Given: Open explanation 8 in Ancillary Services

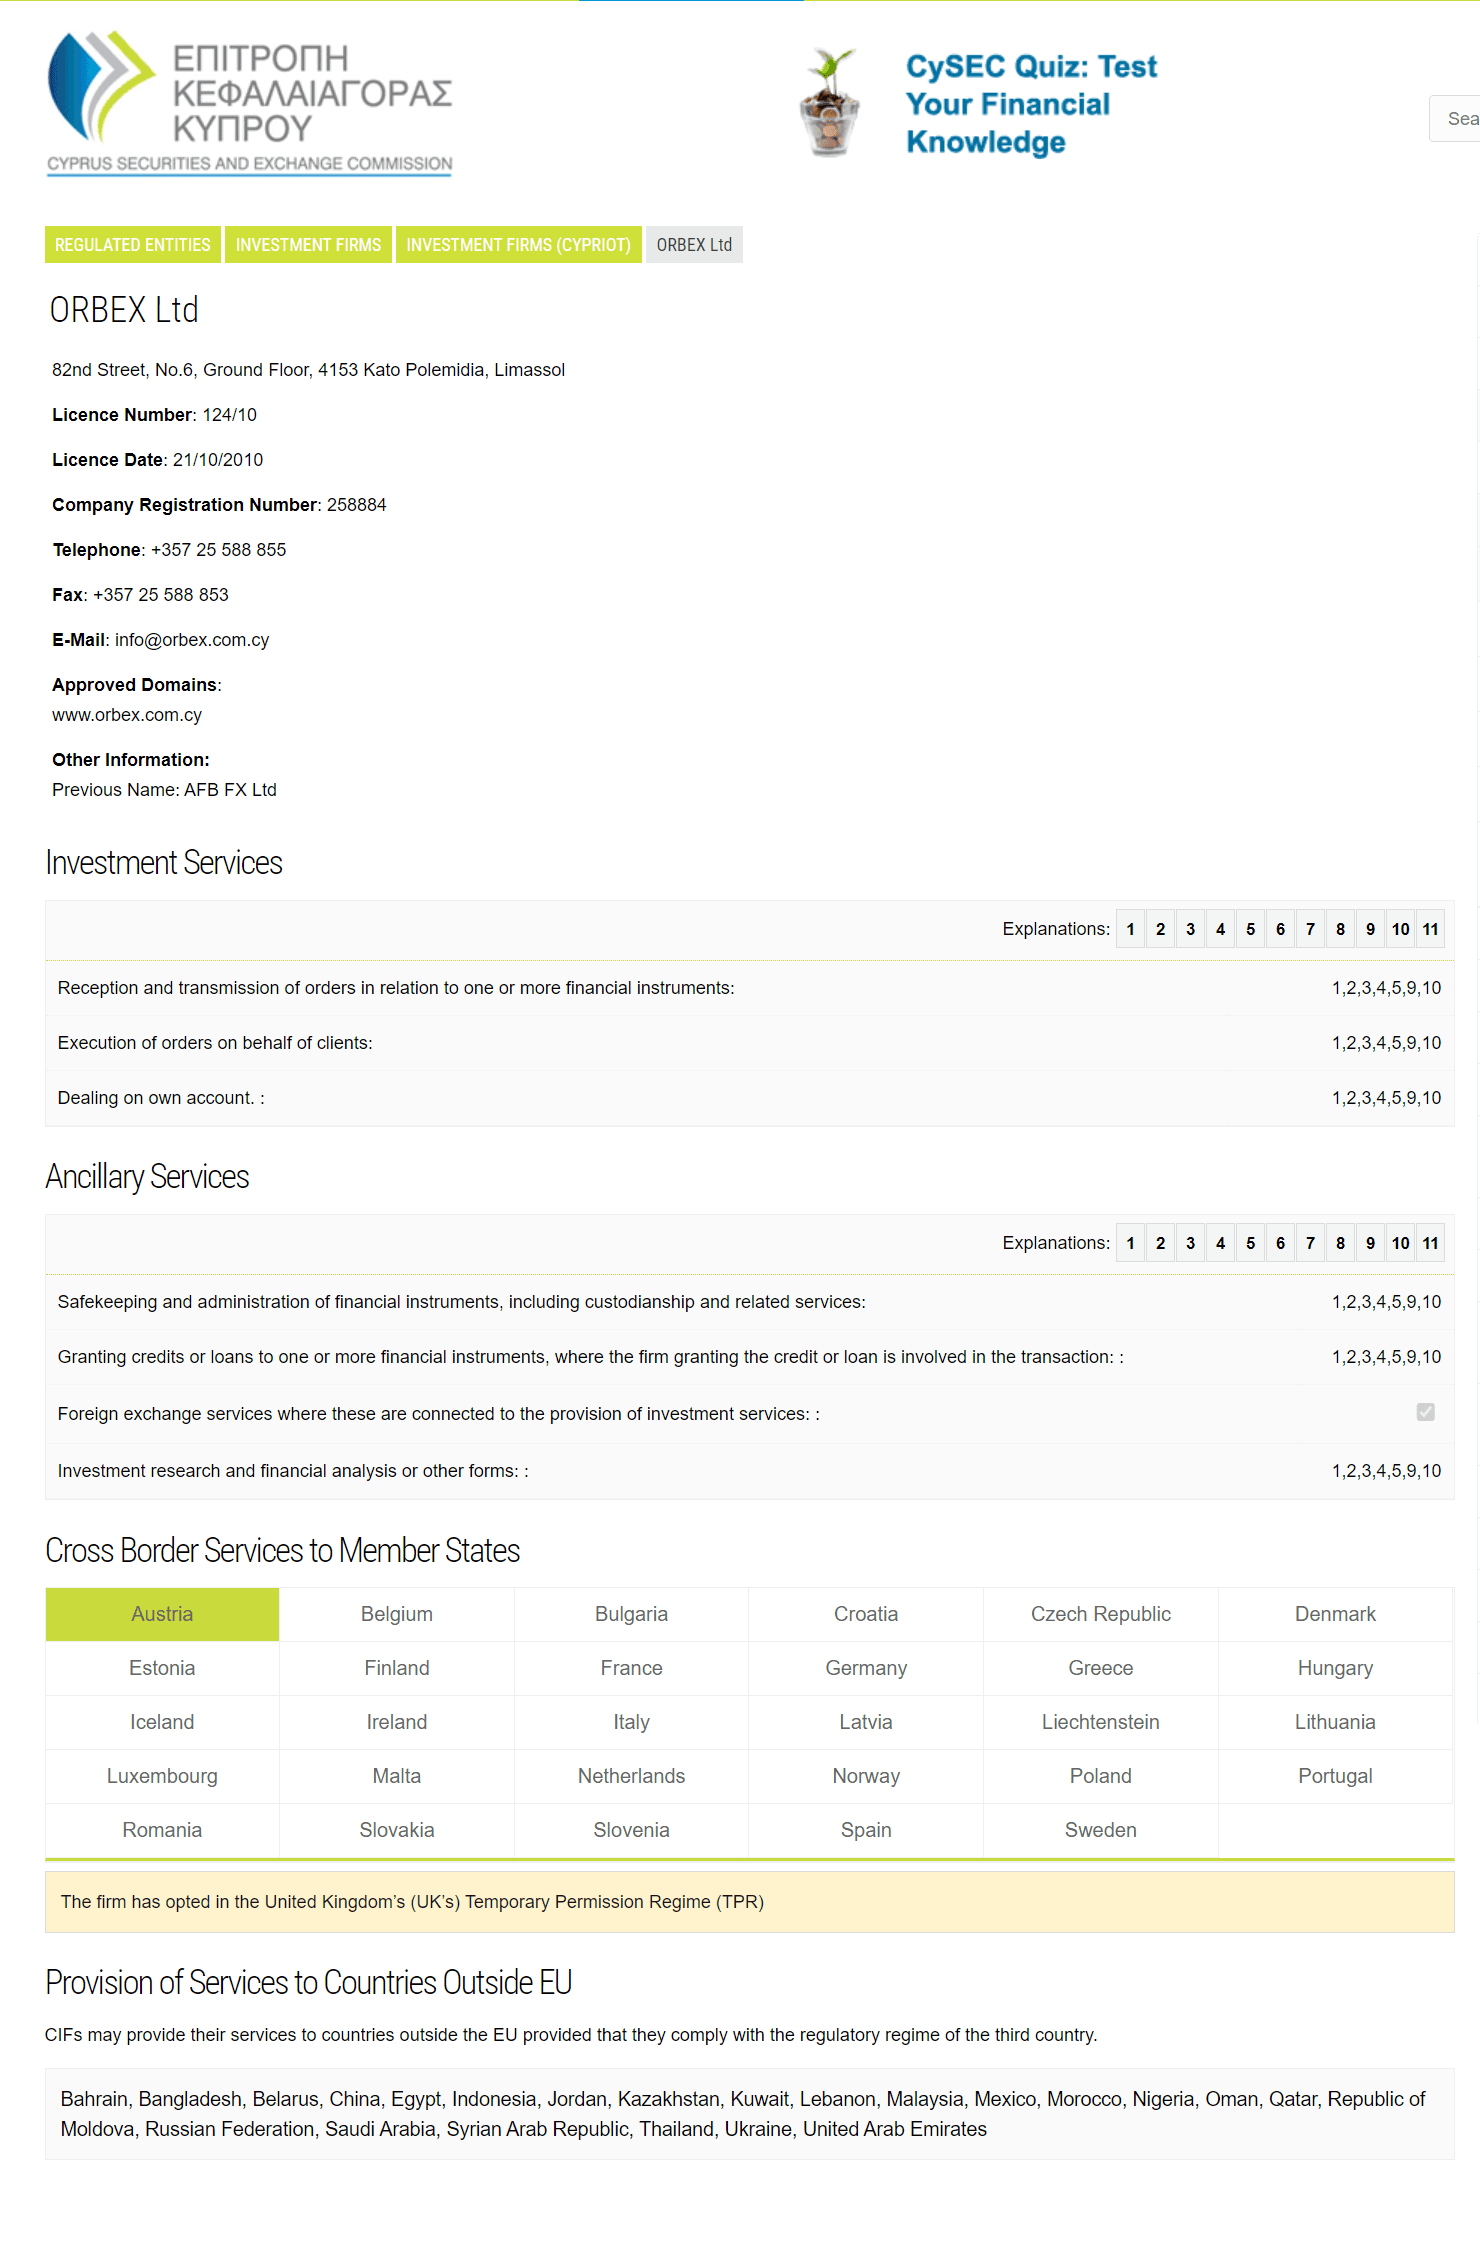Looking at the screenshot, I should (1341, 1243).
